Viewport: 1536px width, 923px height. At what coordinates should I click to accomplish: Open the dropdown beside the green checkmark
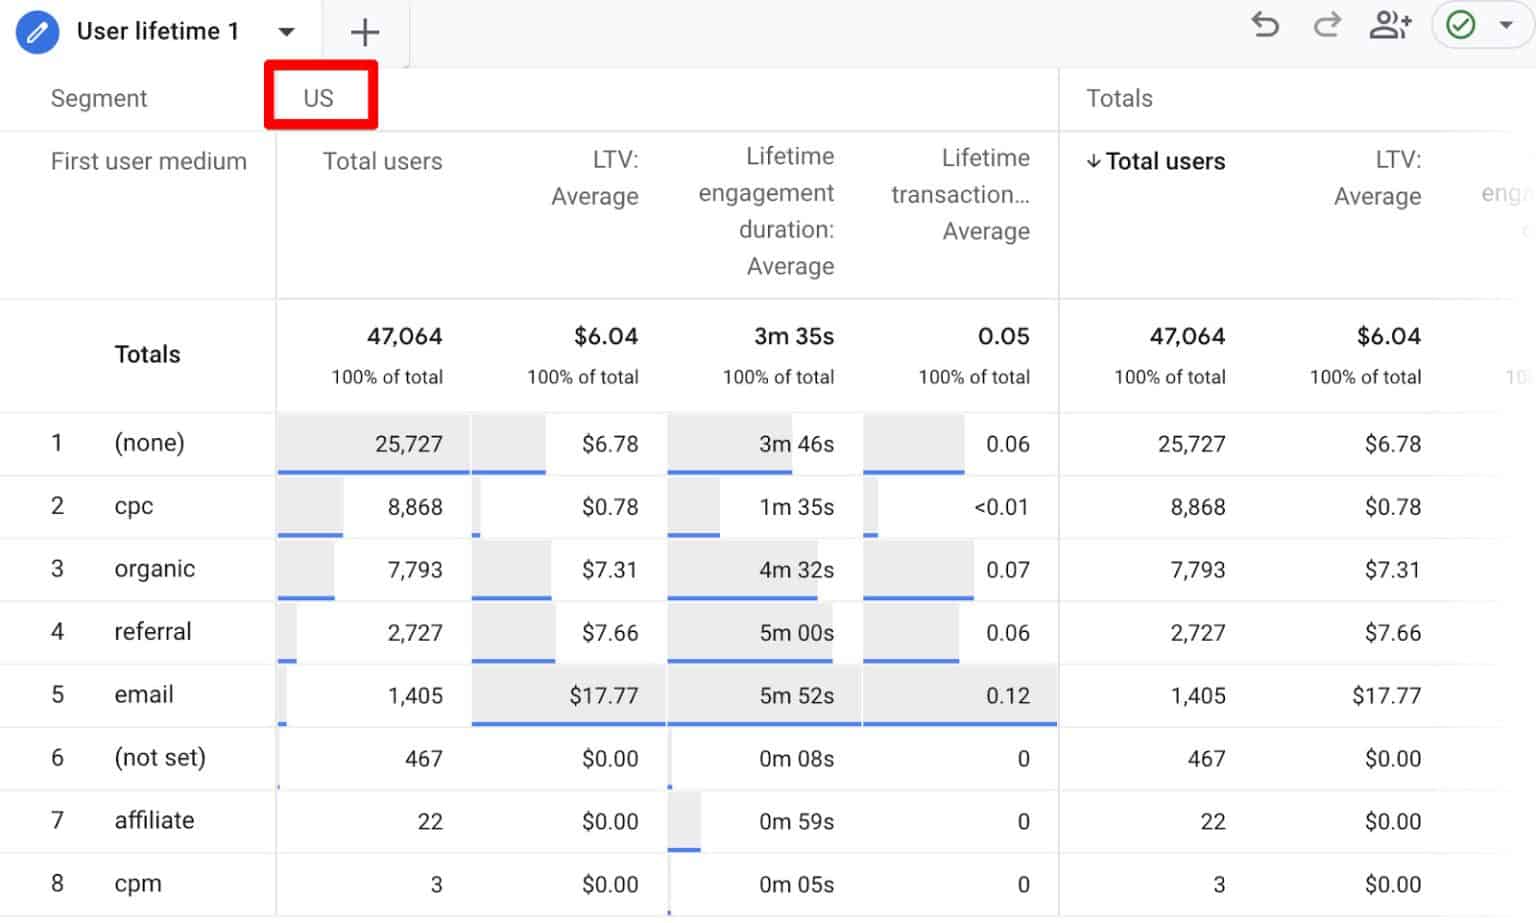[x=1506, y=27]
